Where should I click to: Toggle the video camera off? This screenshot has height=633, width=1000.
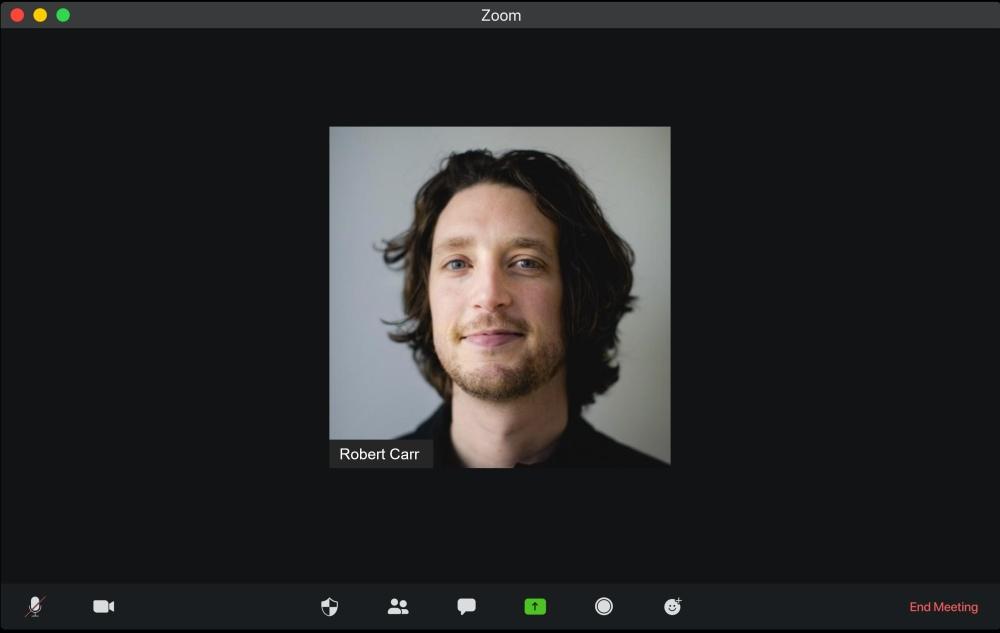click(x=103, y=606)
